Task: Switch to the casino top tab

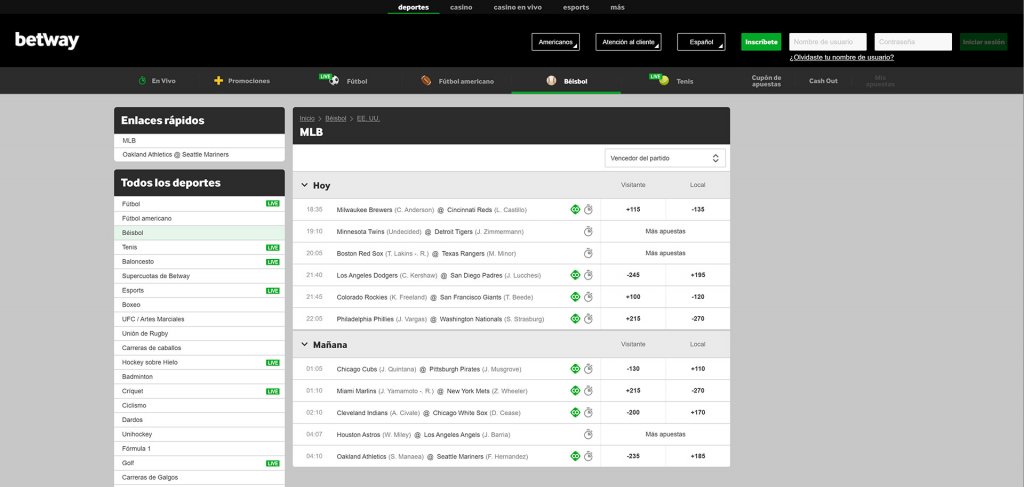Action: click(x=461, y=7)
